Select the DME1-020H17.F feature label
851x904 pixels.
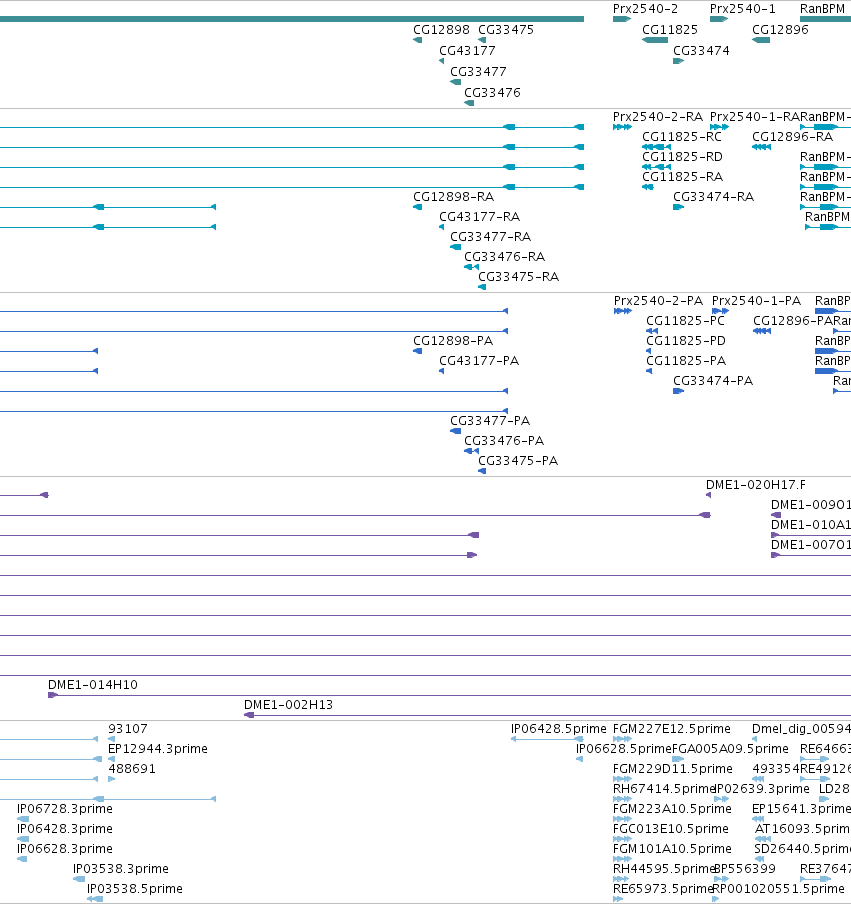tap(756, 485)
